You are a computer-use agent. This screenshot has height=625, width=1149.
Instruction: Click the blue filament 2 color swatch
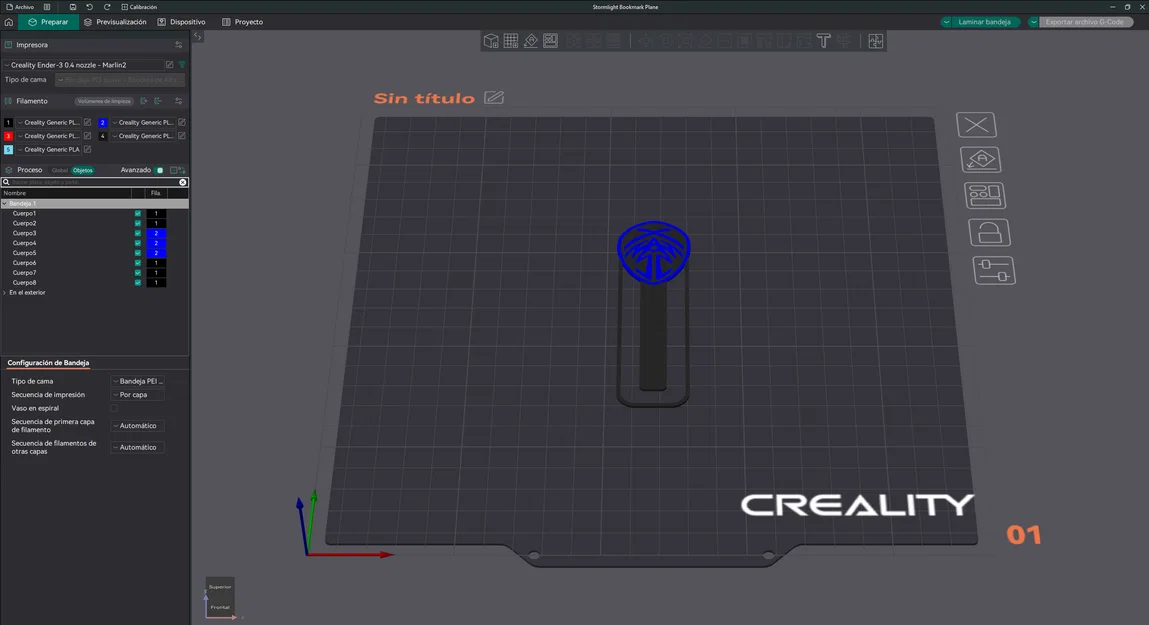tap(103, 122)
